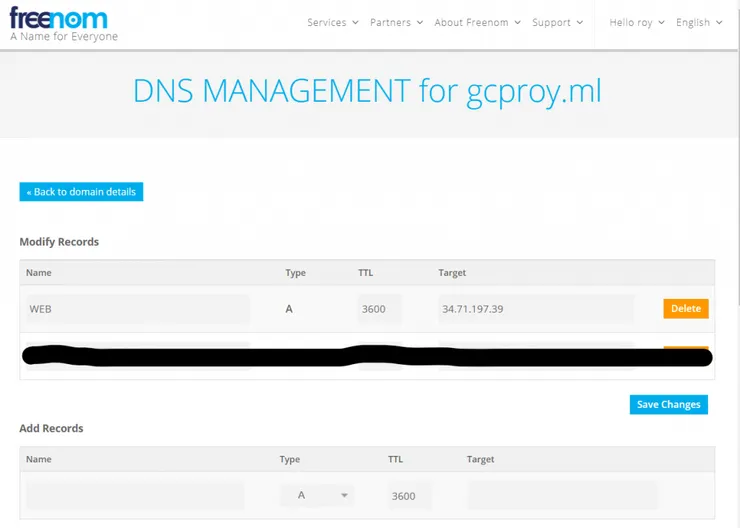This screenshot has width=740, height=528.
Task: Click the DNS MANAGEMENT for gcproy.ml title
Action: (x=367, y=91)
